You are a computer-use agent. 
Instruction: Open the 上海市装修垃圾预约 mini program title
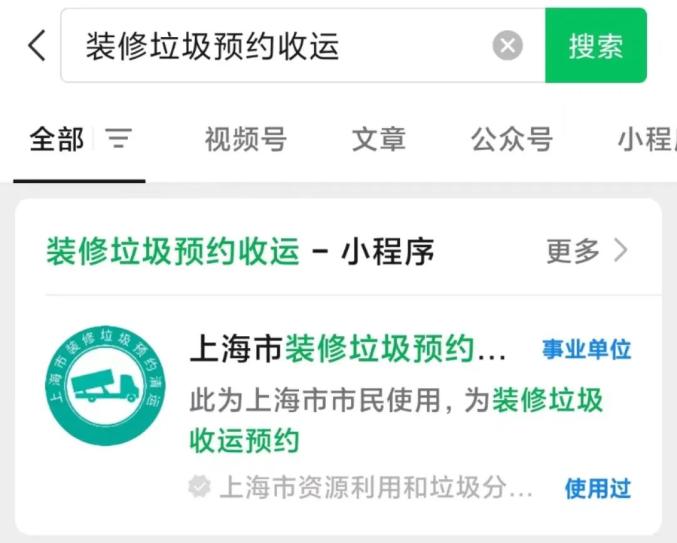pos(348,349)
